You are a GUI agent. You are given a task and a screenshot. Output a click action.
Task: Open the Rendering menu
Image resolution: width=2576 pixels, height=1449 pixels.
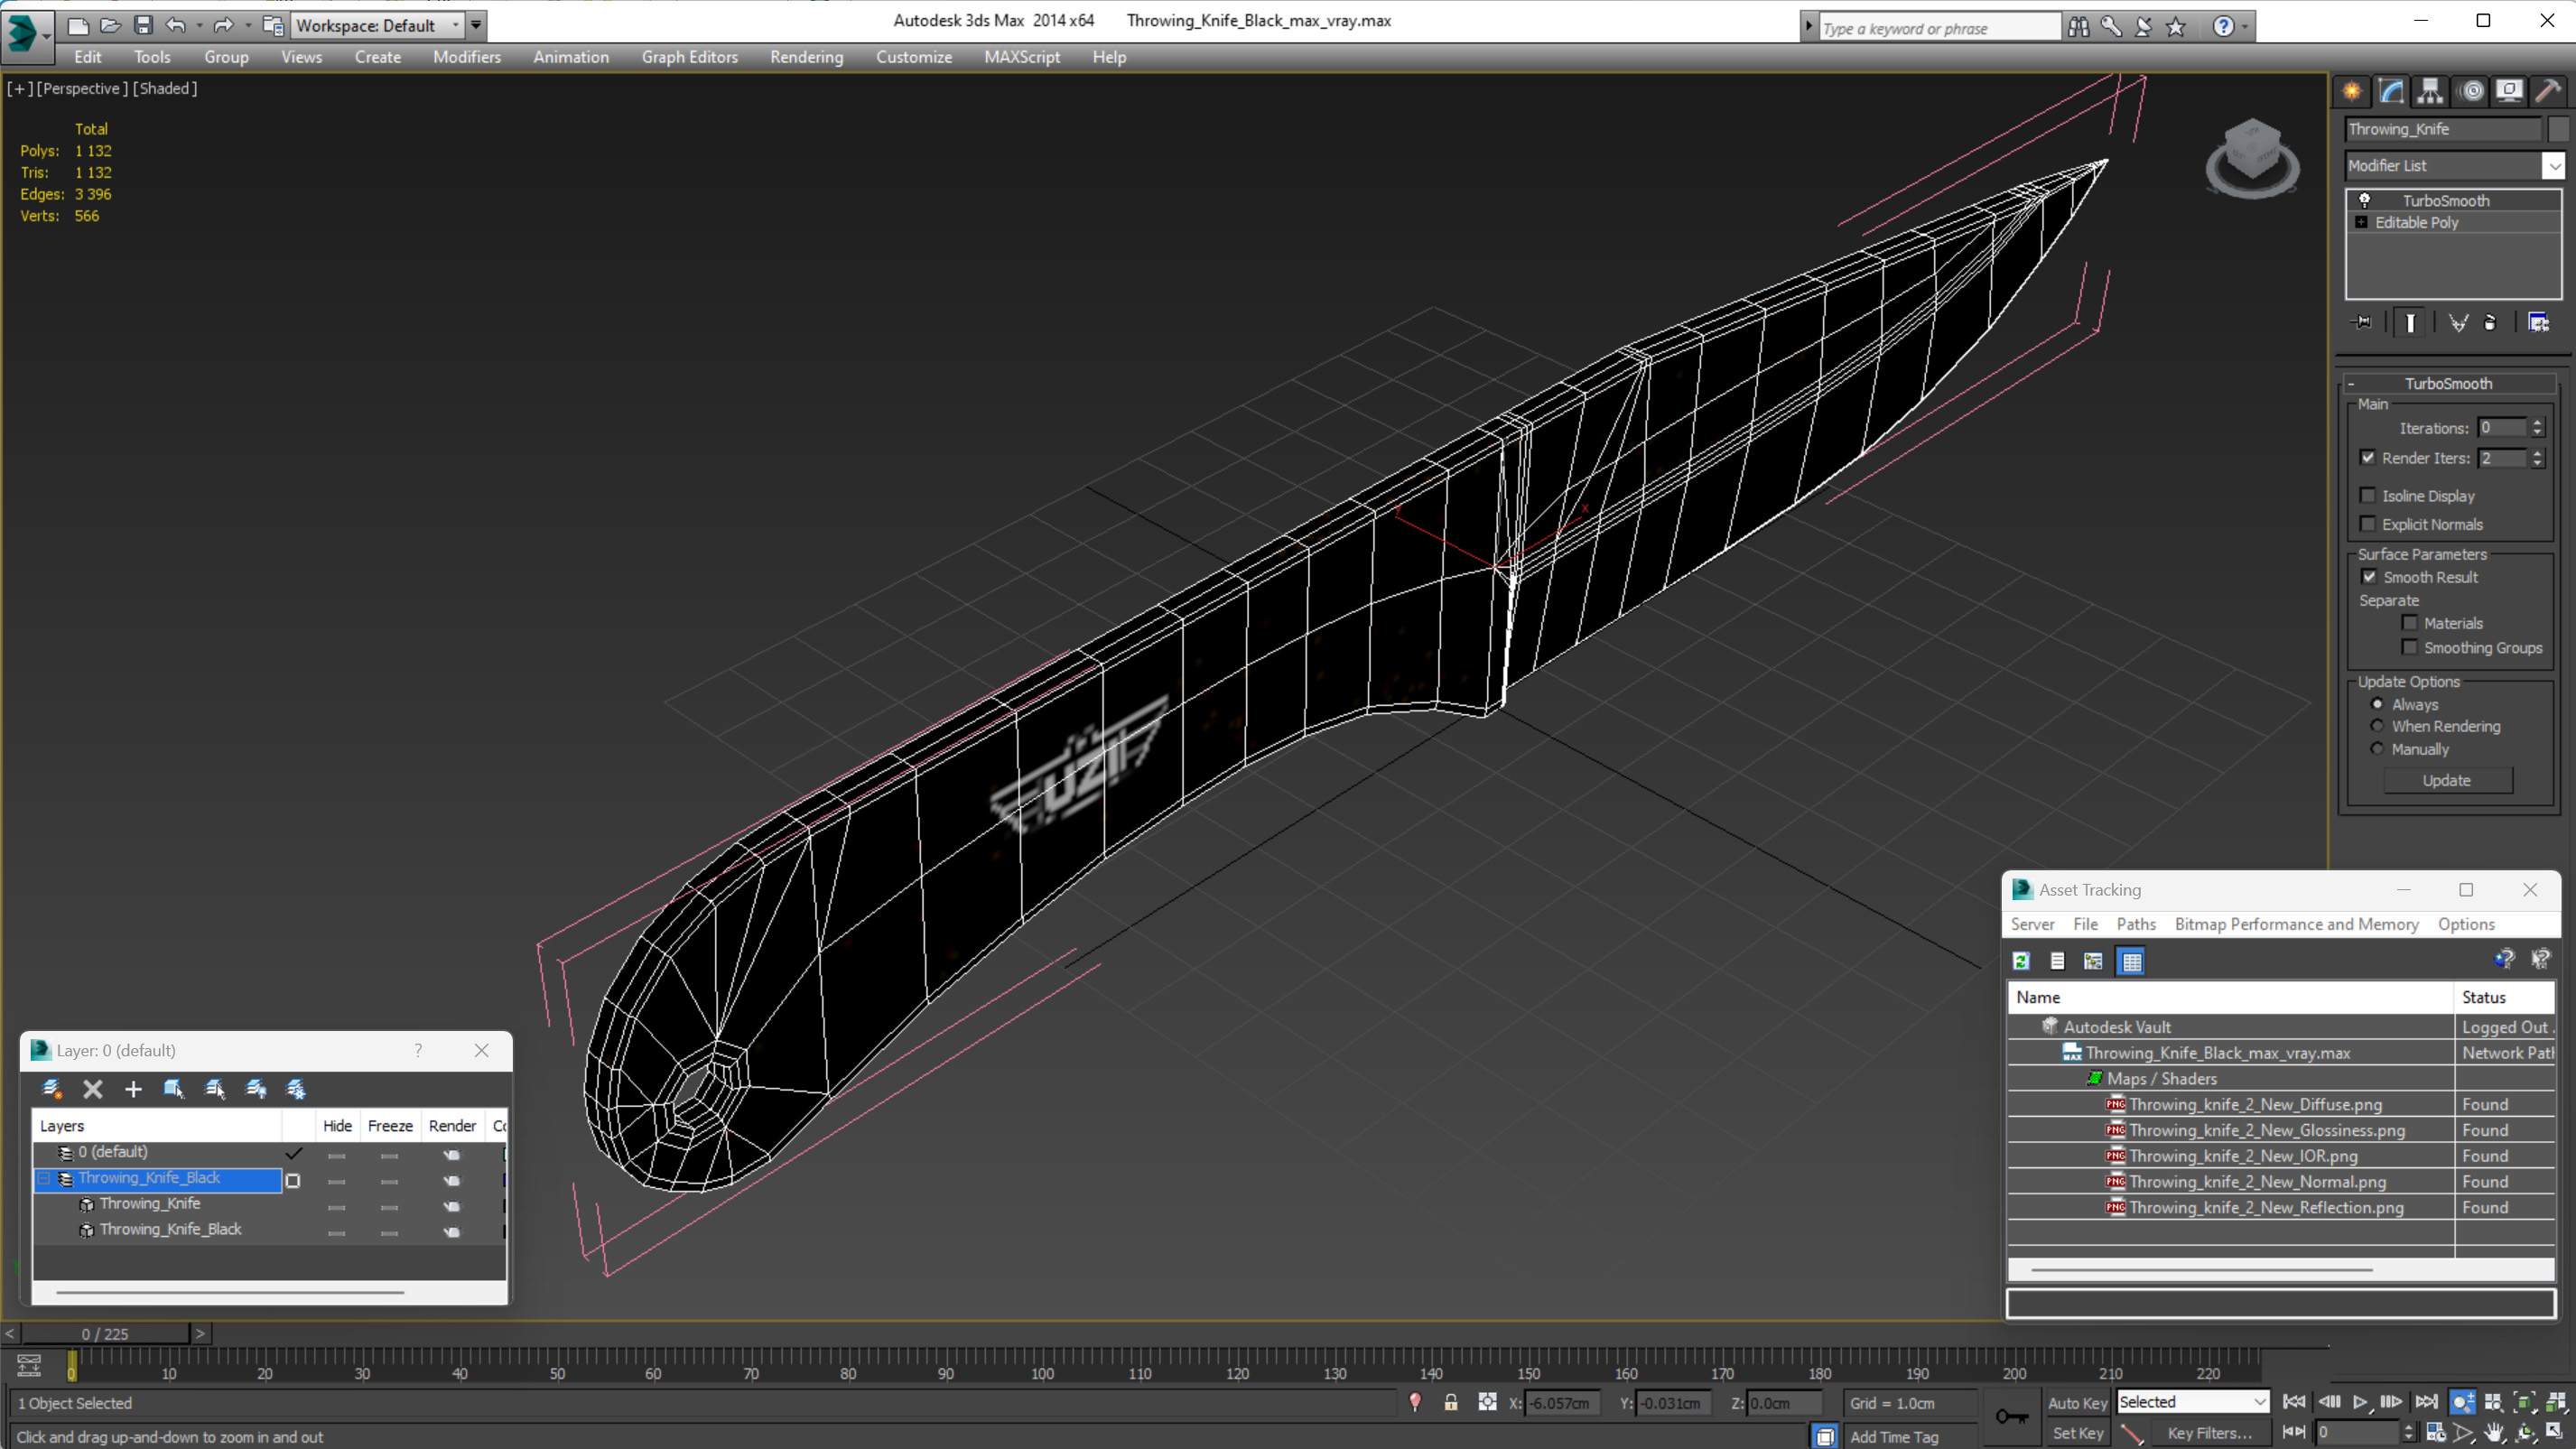point(806,57)
